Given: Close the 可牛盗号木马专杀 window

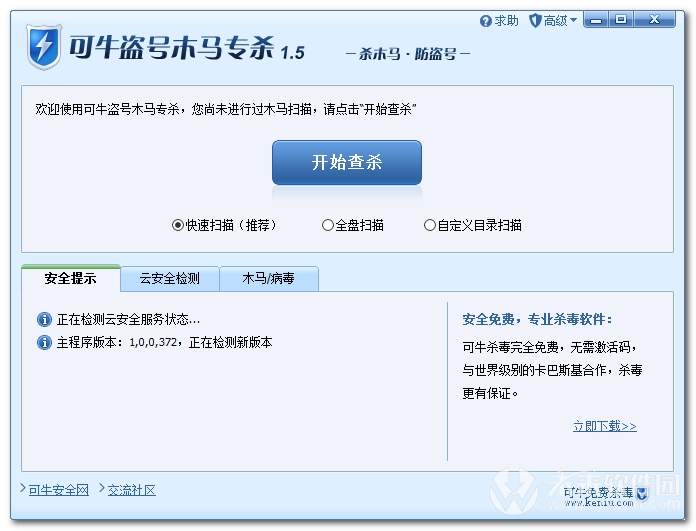Looking at the screenshot, I should pyautogui.click(x=654, y=20).
